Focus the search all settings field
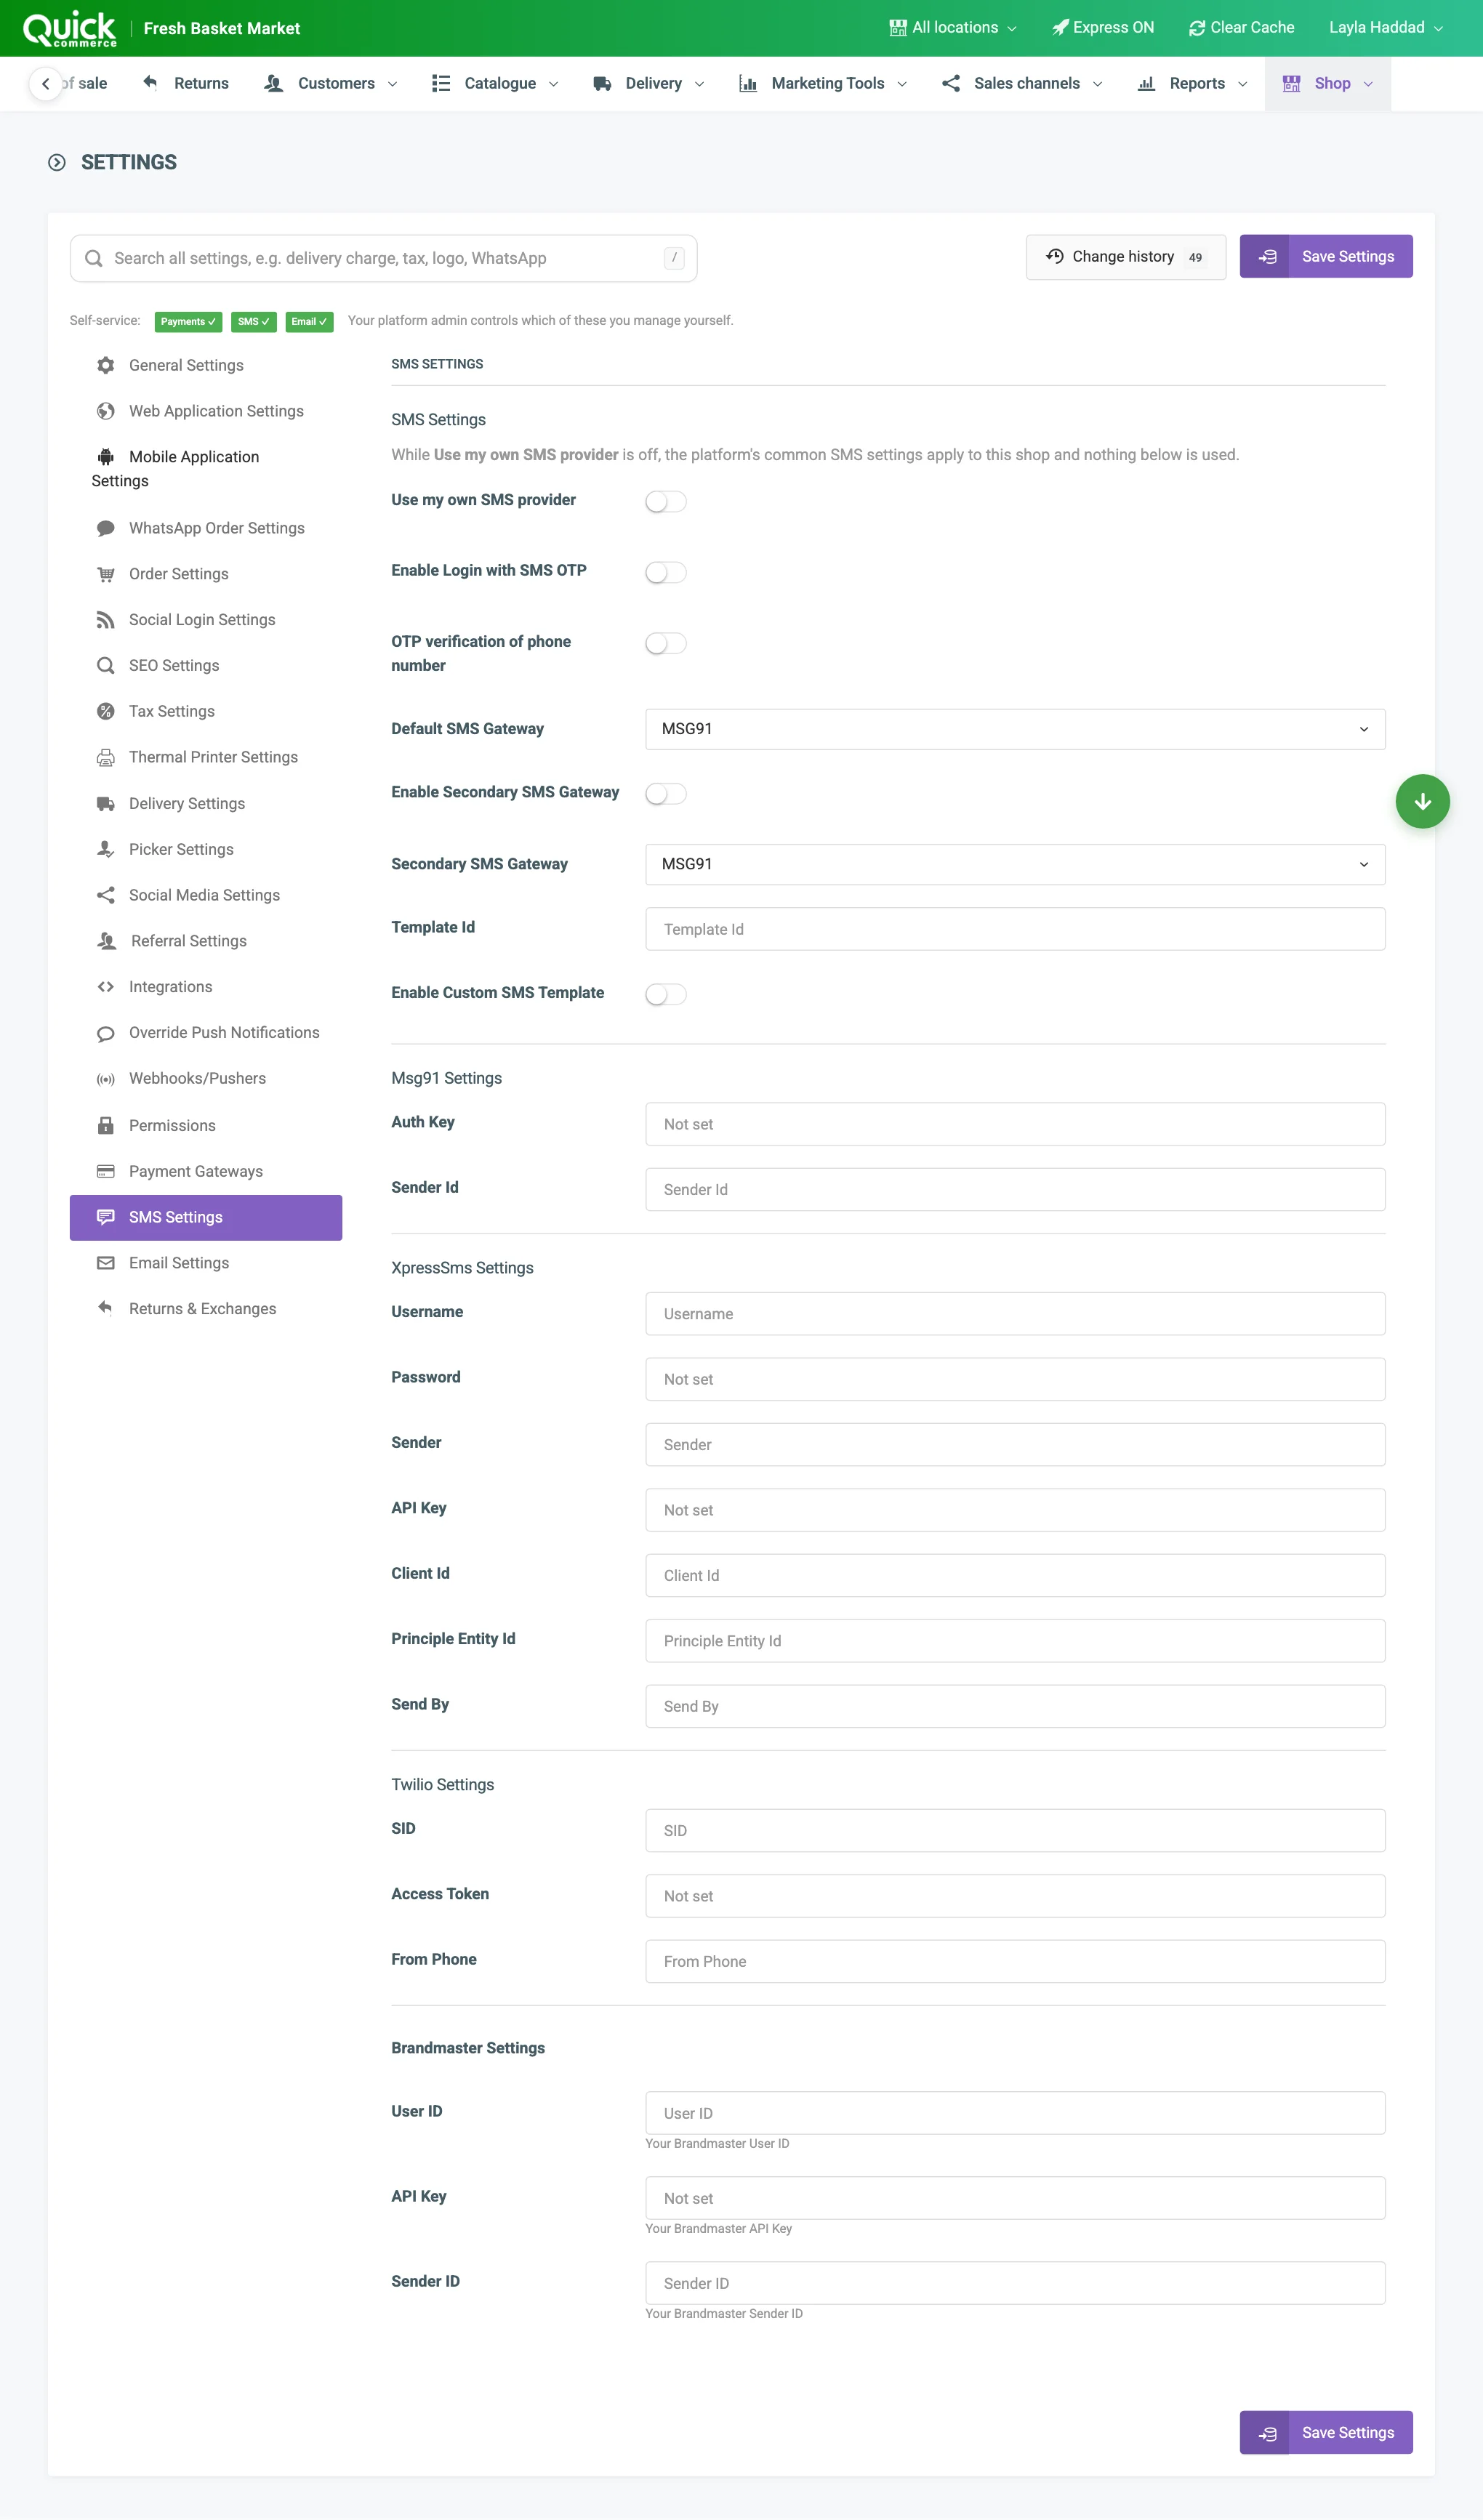Viewport: 1483px width, 2520px height. 383,258
